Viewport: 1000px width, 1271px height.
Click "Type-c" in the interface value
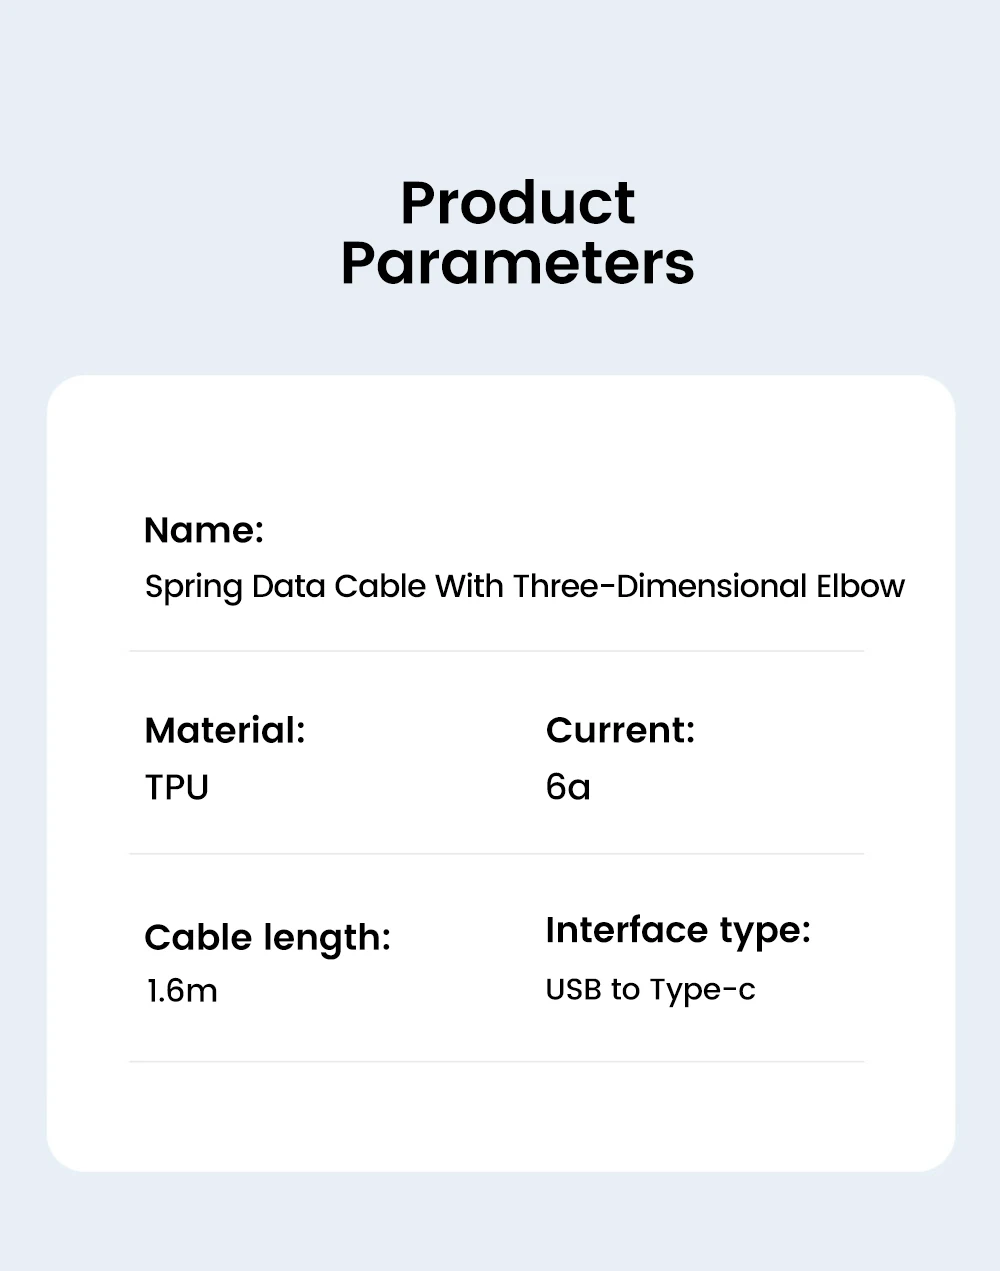tap(702, 990)
